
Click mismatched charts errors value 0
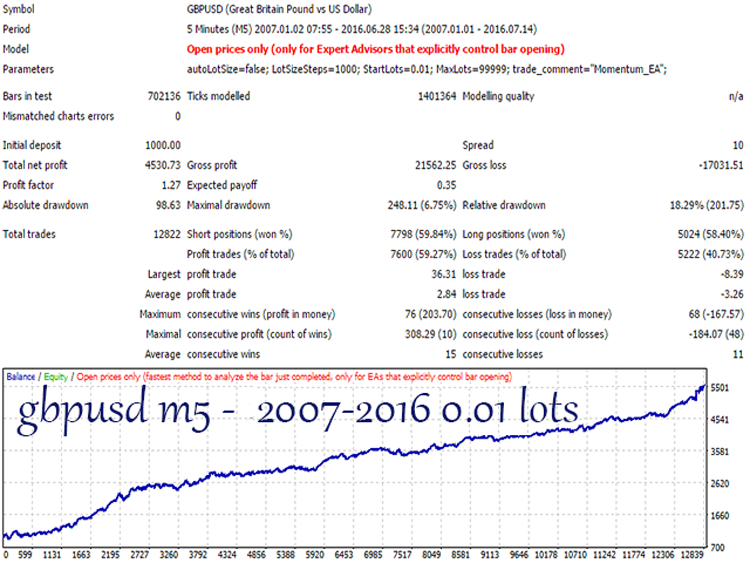pos(177,116)
